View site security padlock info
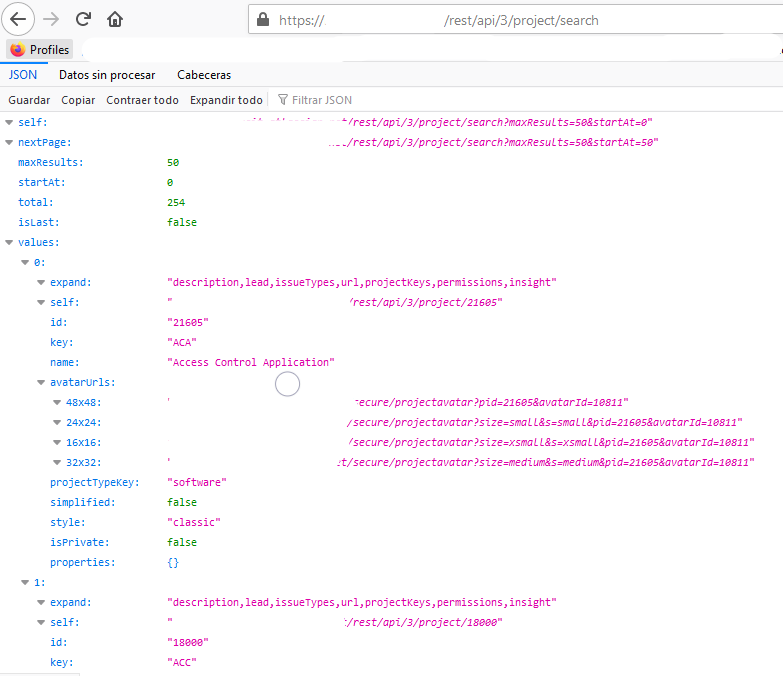This screenshot has height=676, width=783. point(263,19)
